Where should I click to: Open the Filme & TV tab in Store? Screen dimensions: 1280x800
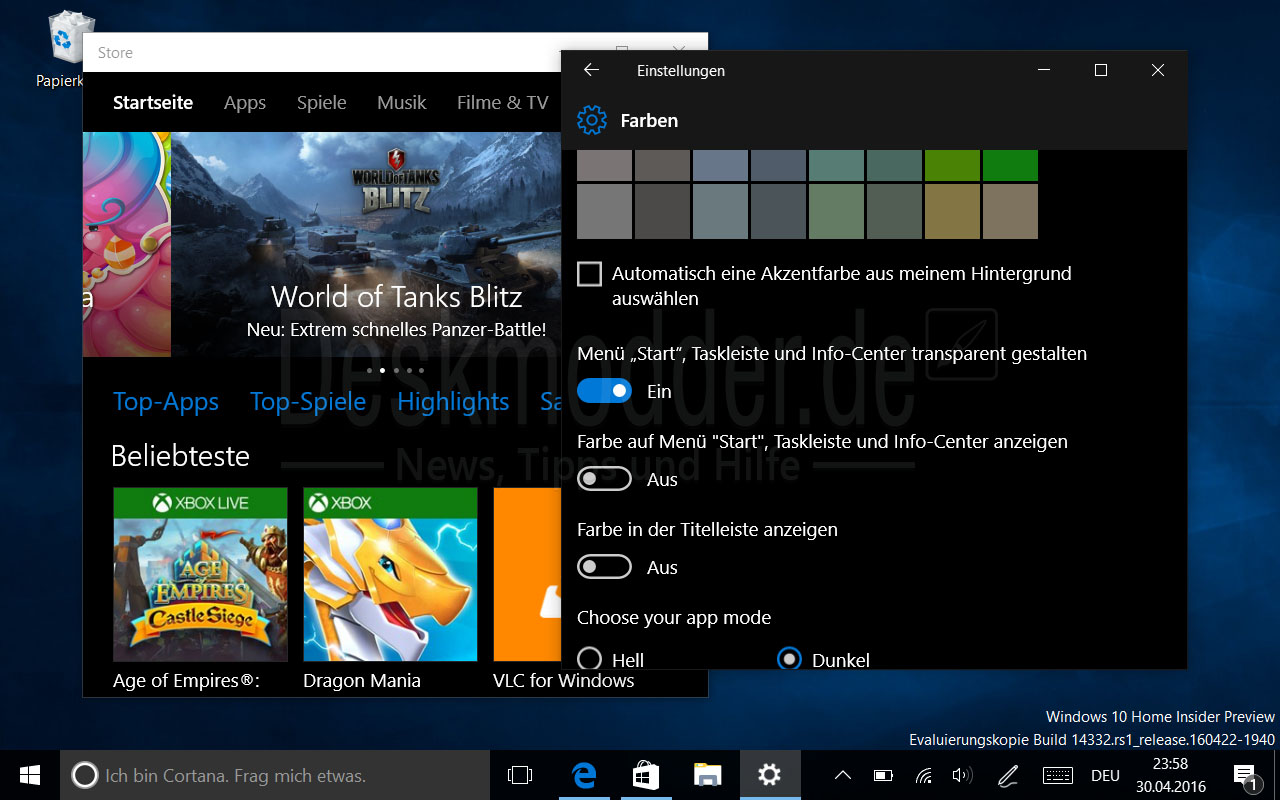503,102
